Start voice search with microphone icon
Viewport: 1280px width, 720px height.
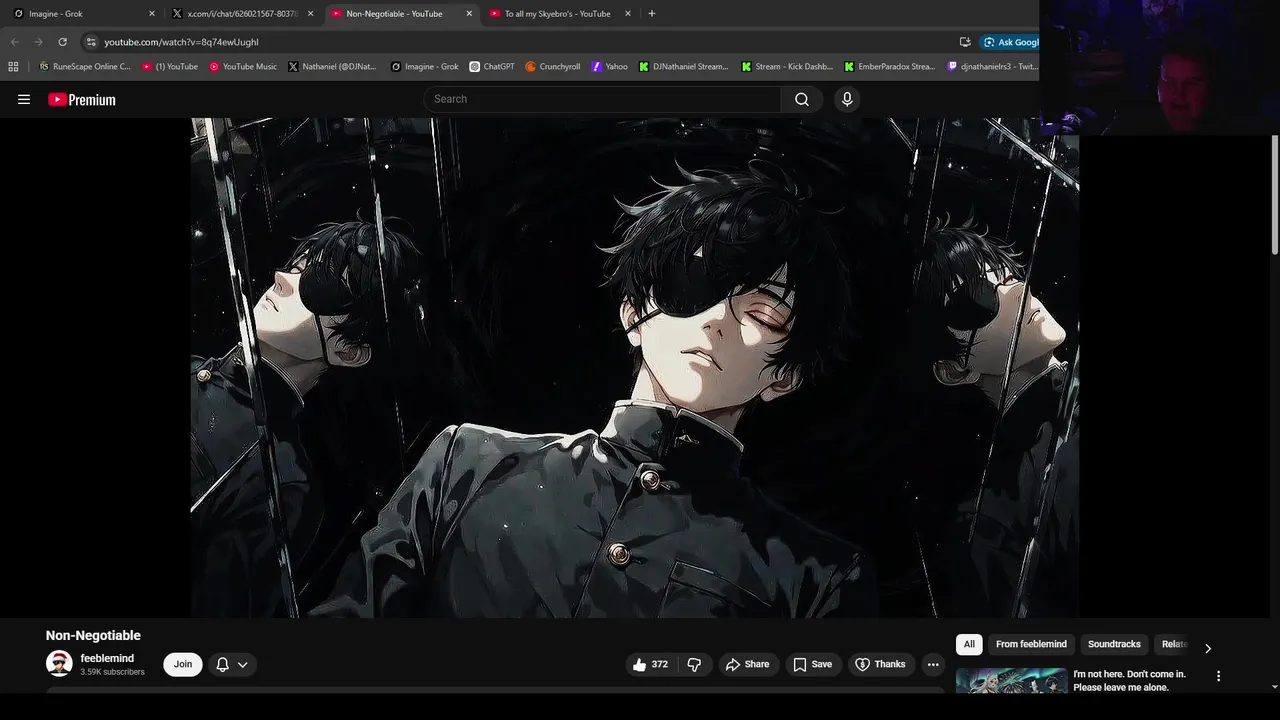click(847, 99)
